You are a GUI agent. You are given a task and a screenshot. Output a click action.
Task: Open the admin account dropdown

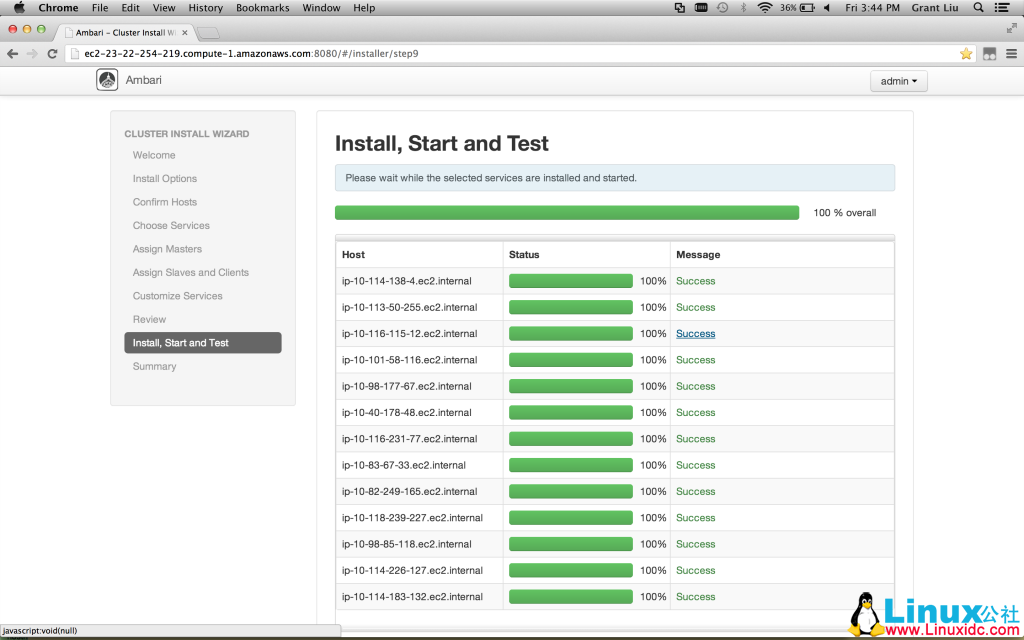[898, 81]
